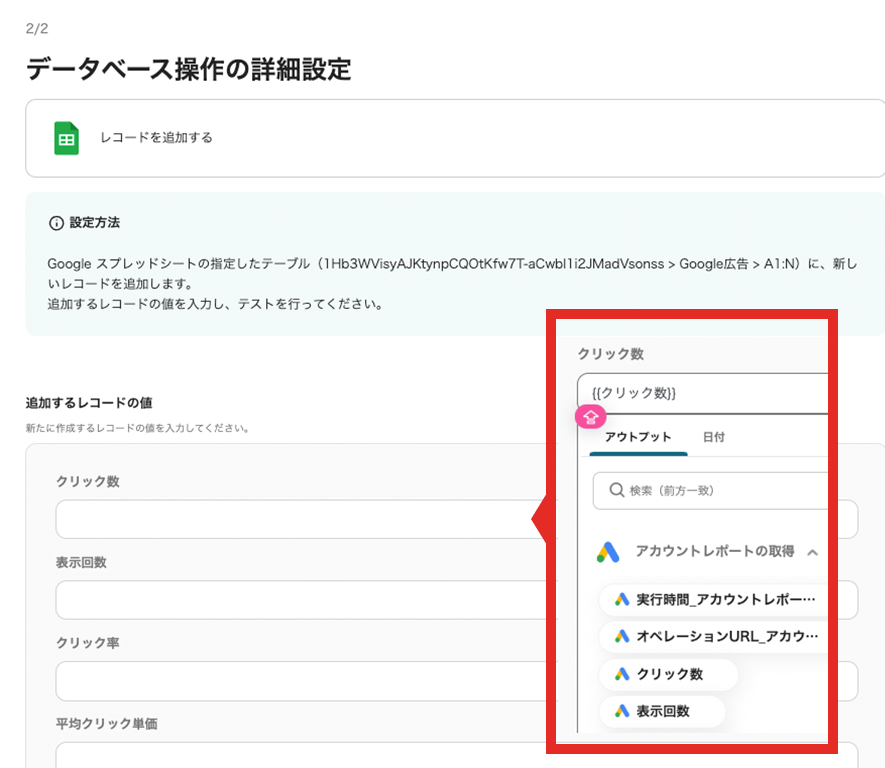Click Google Ads logo beside アカウントレポートの取得
Screen dimensions: 885x768
(x=609, y=552)
